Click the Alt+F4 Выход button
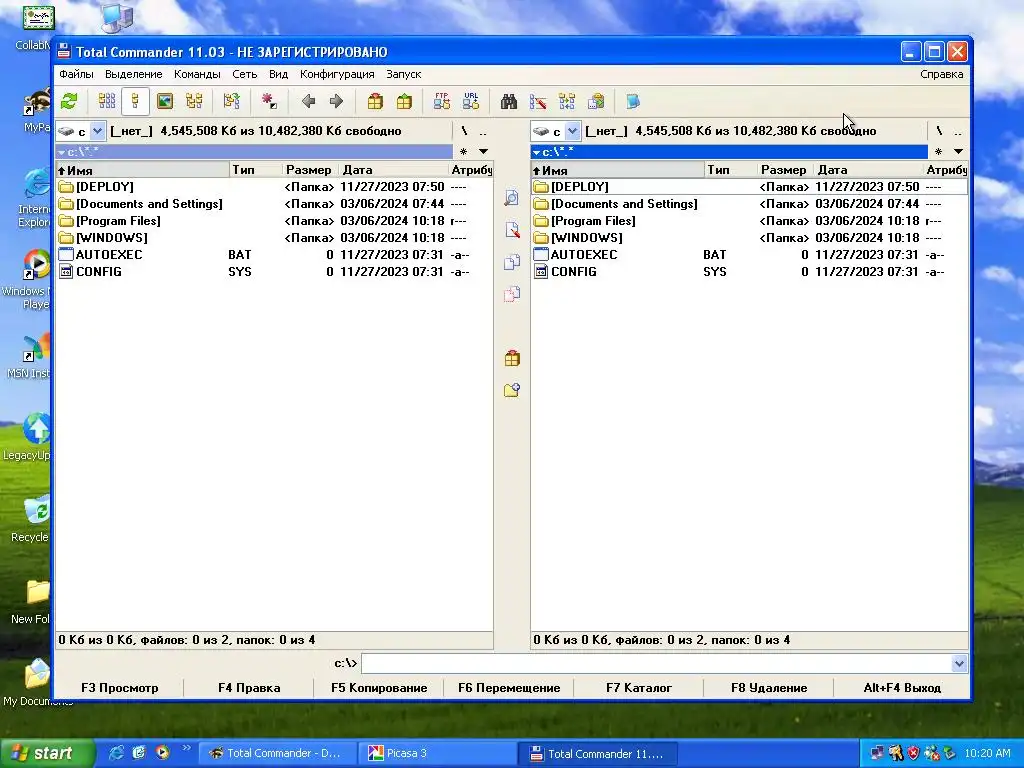The width and height of the screenshot is (1024, 768). (x=902, y=688)
